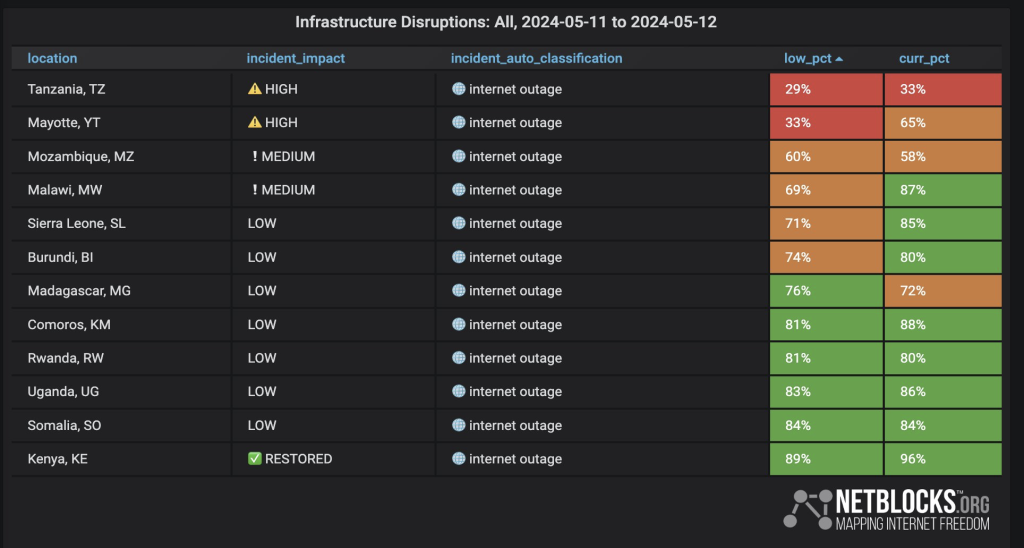Open the NETBLOCKS.ORG link text
This screenshot has width=1024, height=548.
coord(911,500)
